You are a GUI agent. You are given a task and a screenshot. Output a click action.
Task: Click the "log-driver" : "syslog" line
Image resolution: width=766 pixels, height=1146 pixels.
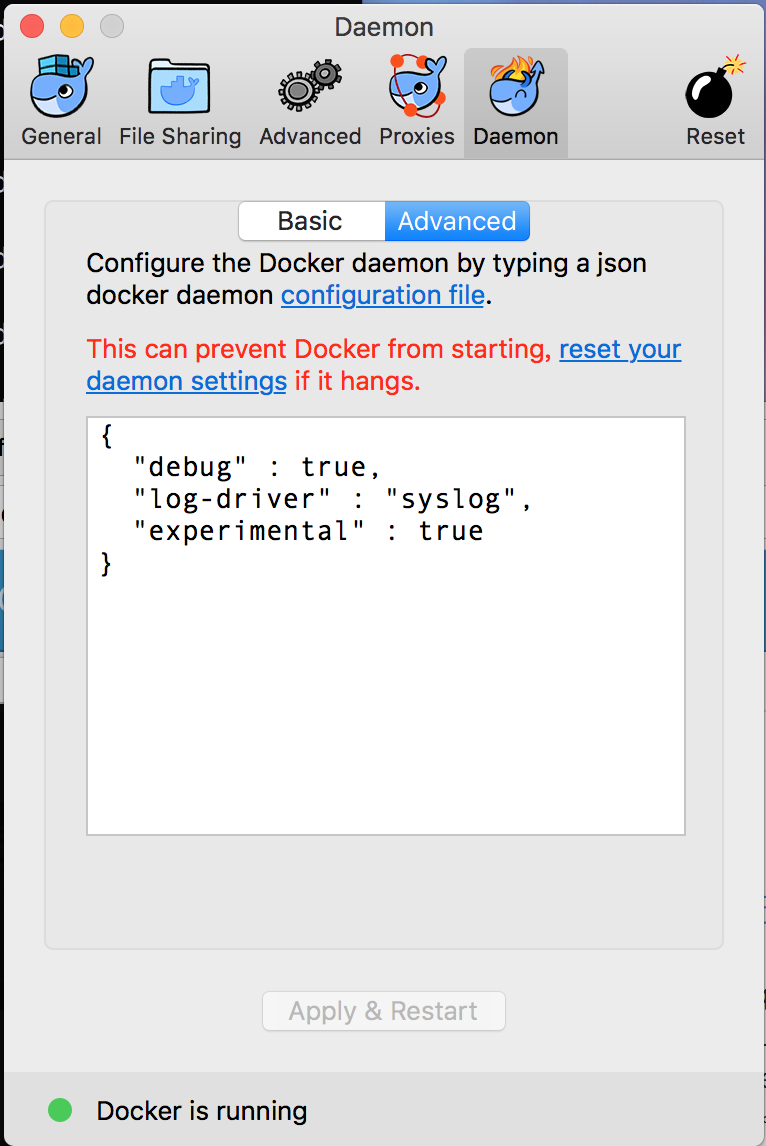(x=333, y=499)
